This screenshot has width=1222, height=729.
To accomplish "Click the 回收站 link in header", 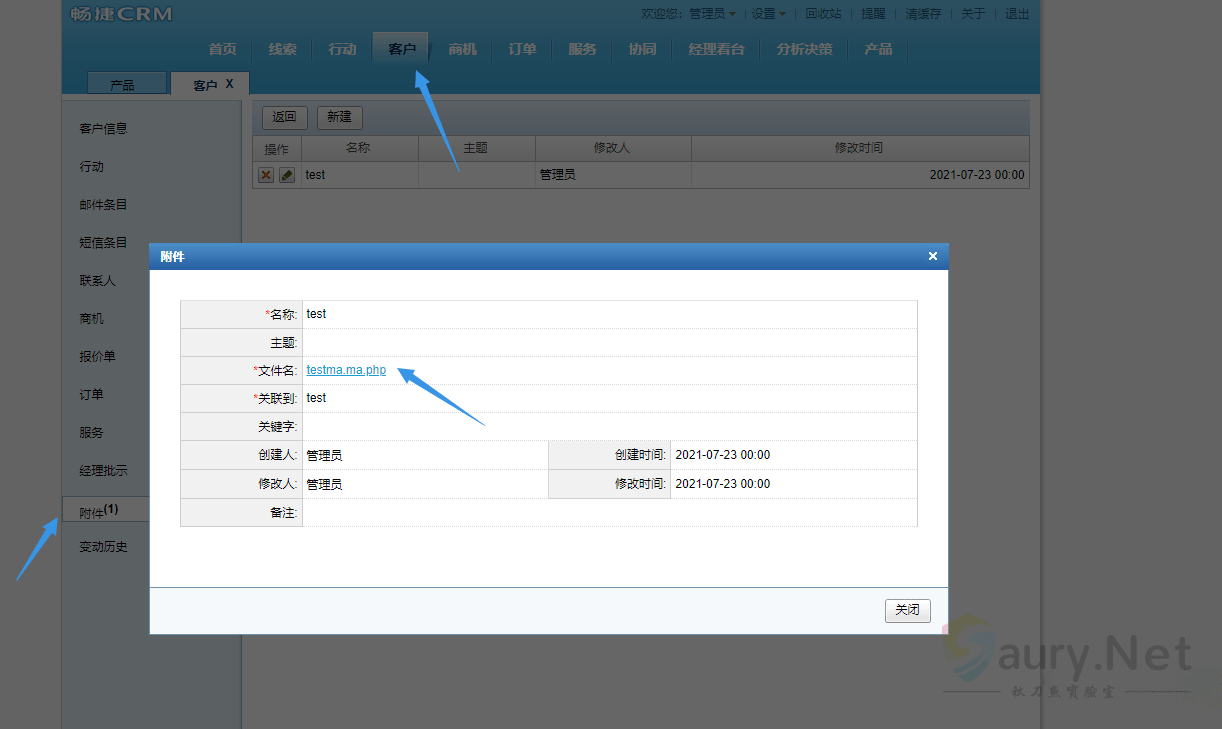I will (x=823, y=14).
